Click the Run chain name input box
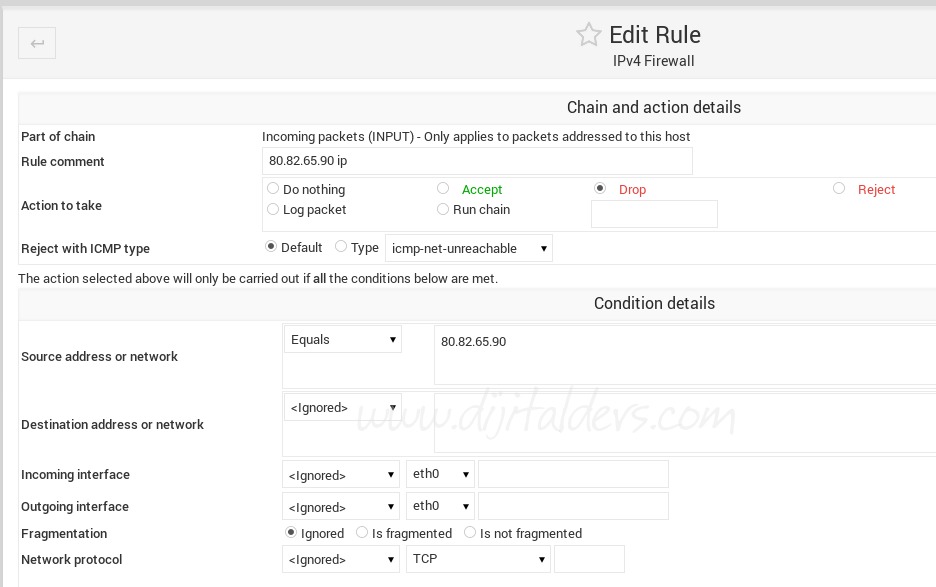Viewport: 936px width, 587px height. [654, 214]
